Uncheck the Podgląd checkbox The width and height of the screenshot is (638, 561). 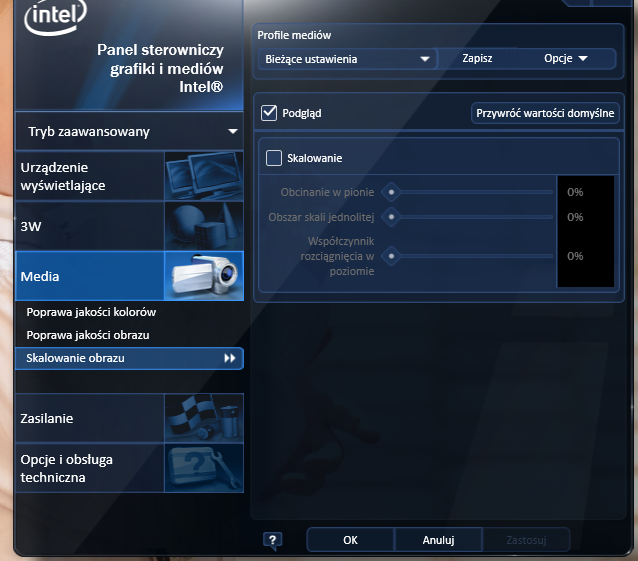click(269, 113)
